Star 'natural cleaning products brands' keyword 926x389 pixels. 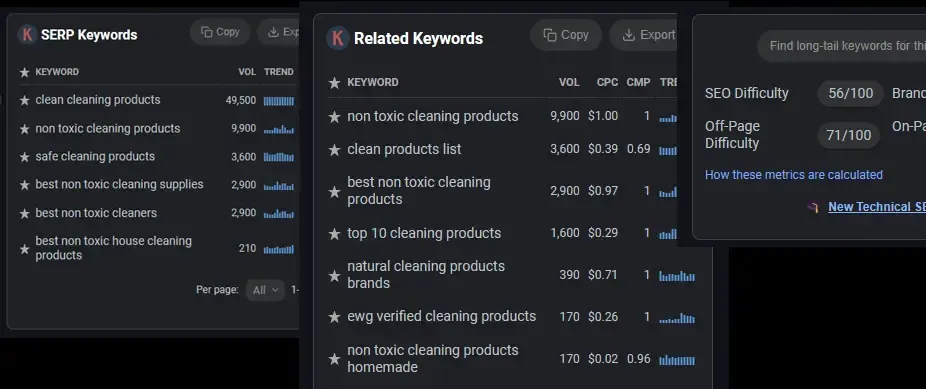coord(334,276)
